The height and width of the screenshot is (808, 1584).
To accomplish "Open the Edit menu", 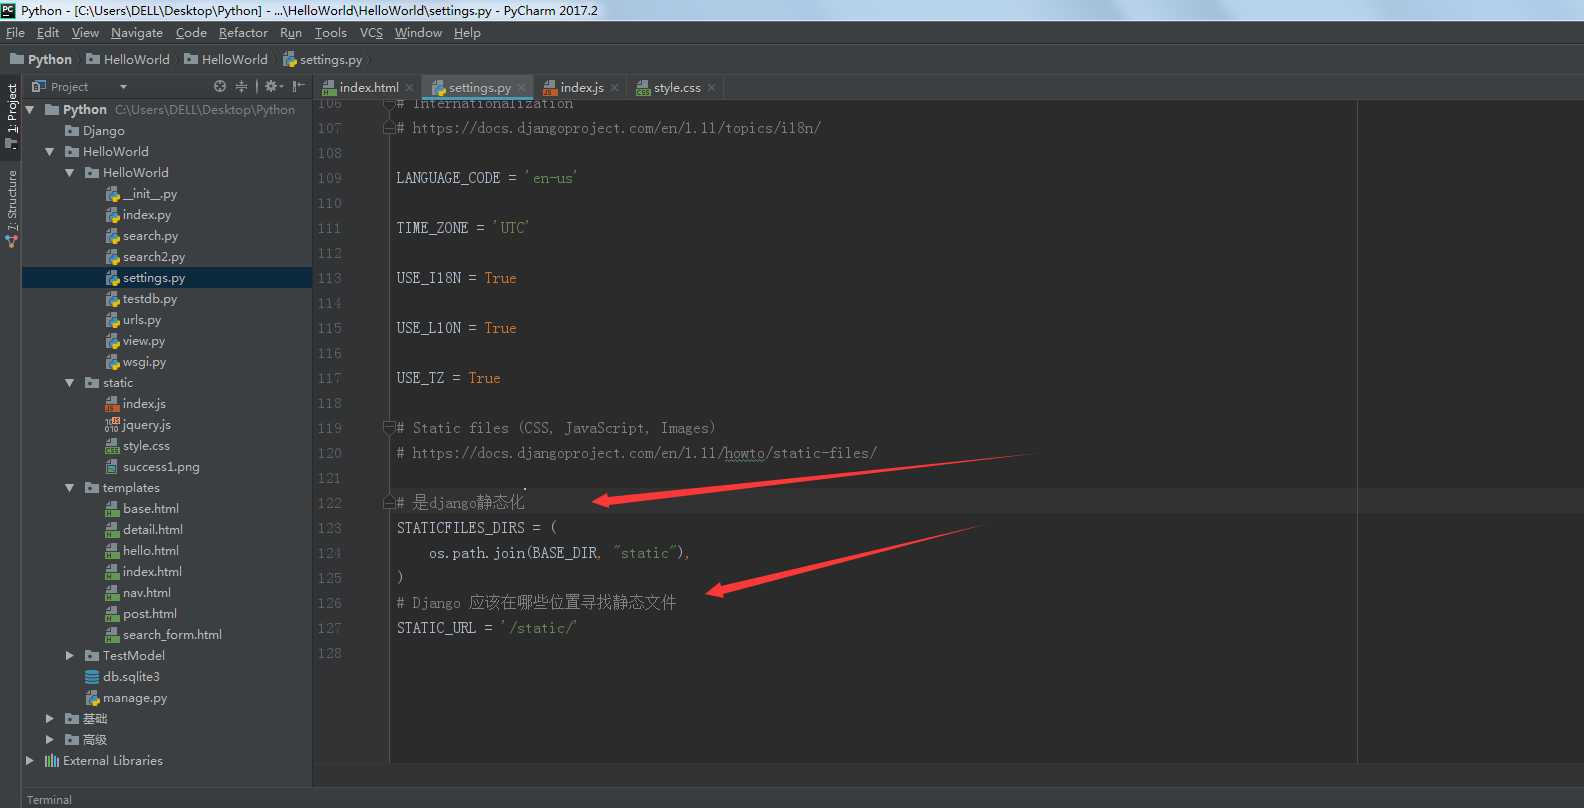I will pos(48,33).
